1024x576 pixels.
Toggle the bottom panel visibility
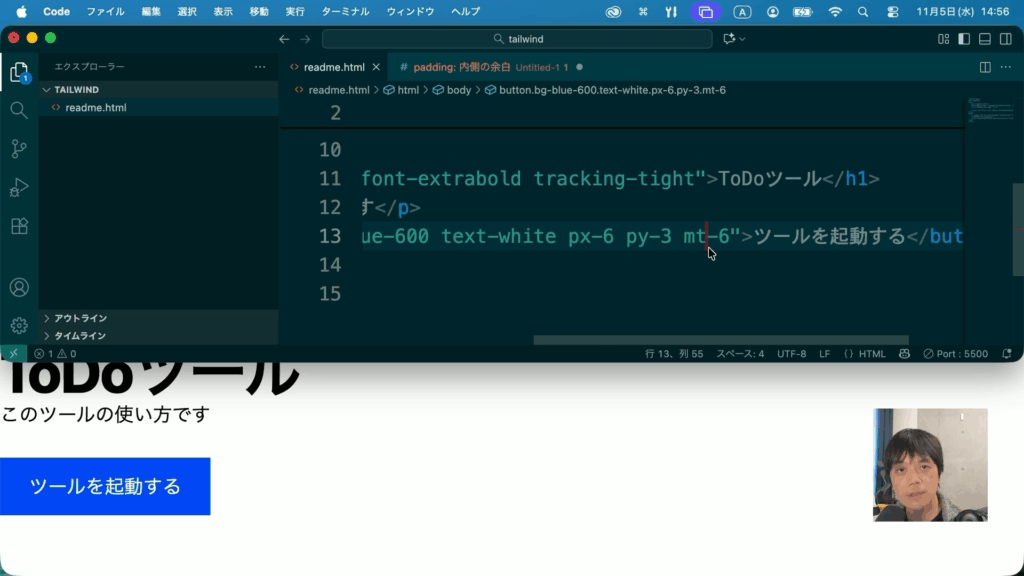[x=985, y=39]
